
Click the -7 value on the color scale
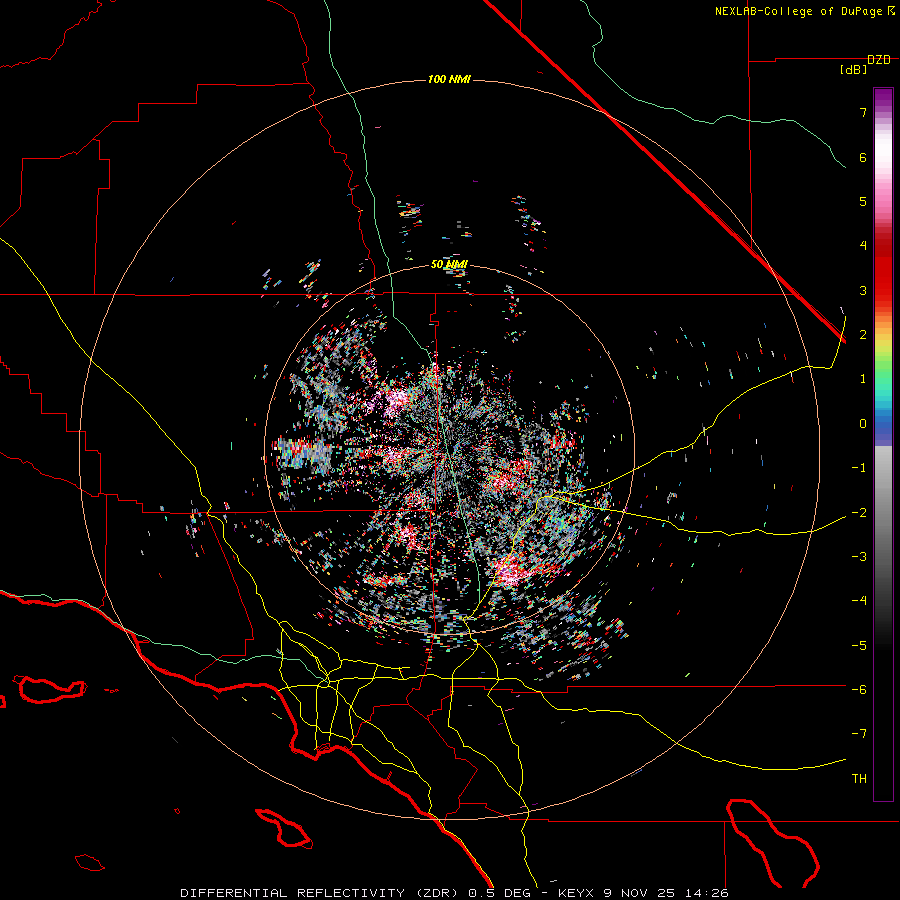pyautogui.click(x=859, y=734)
